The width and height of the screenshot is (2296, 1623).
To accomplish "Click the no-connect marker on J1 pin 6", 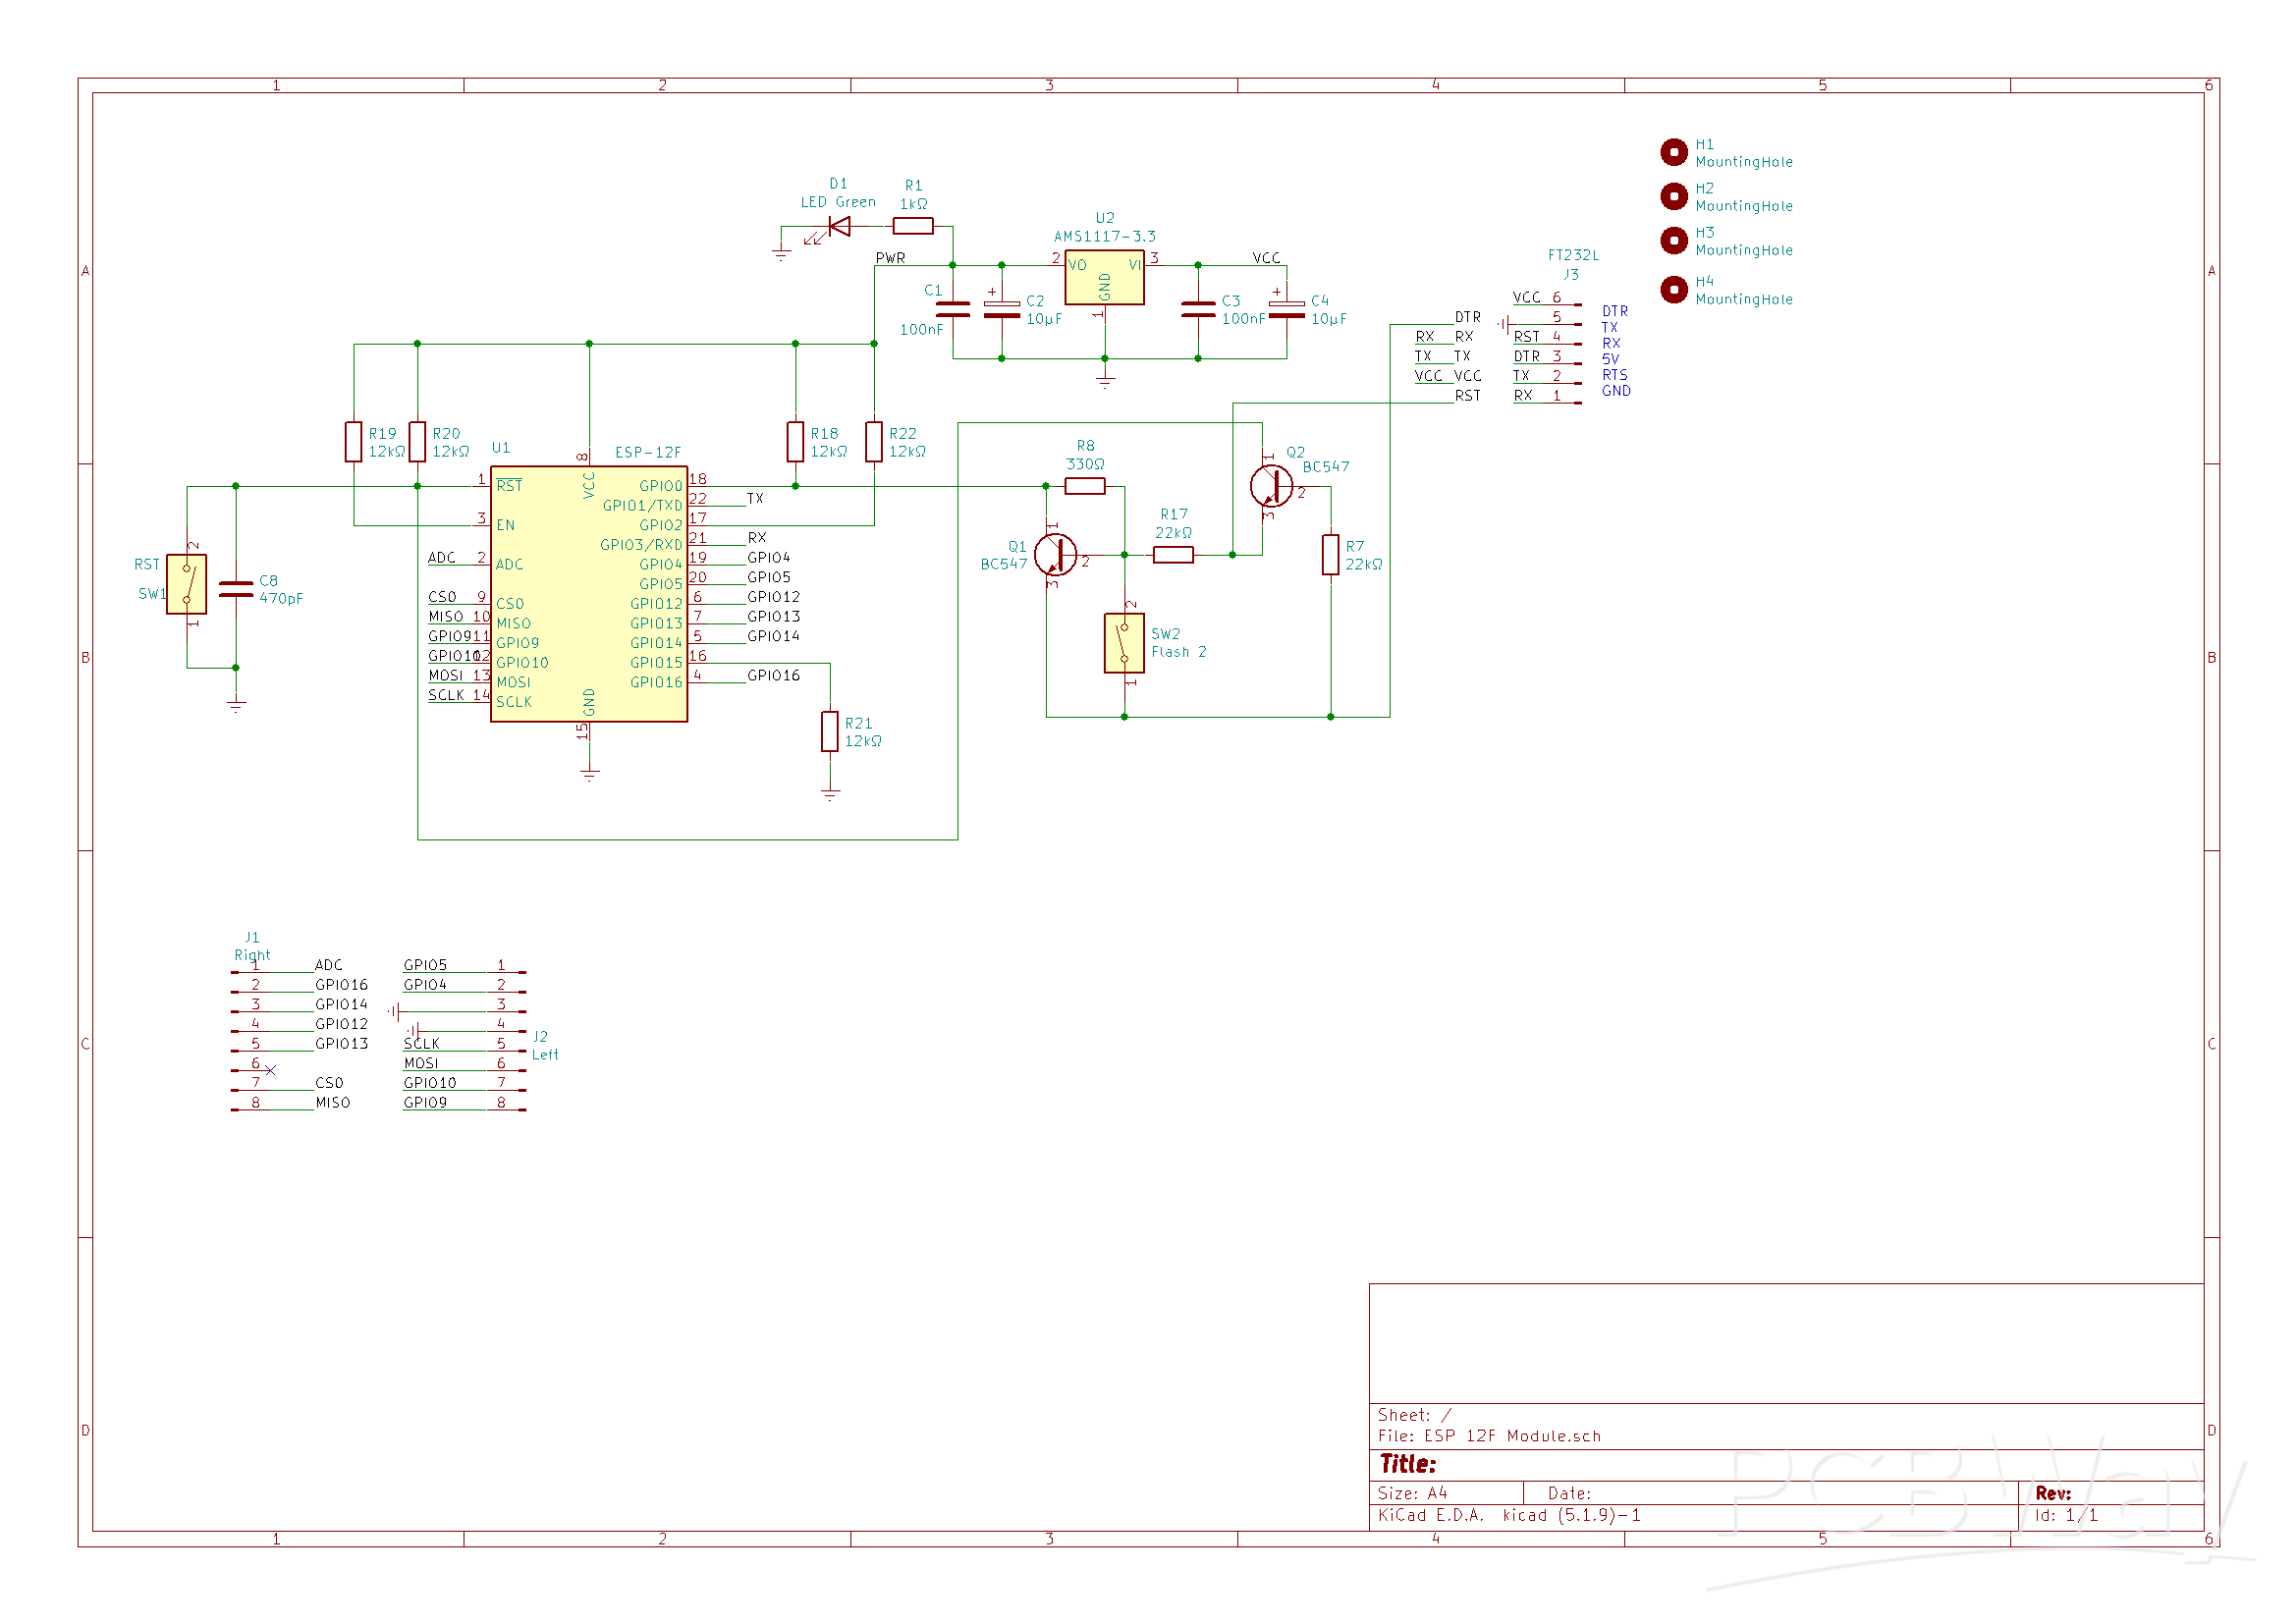I will [270, 1069].
